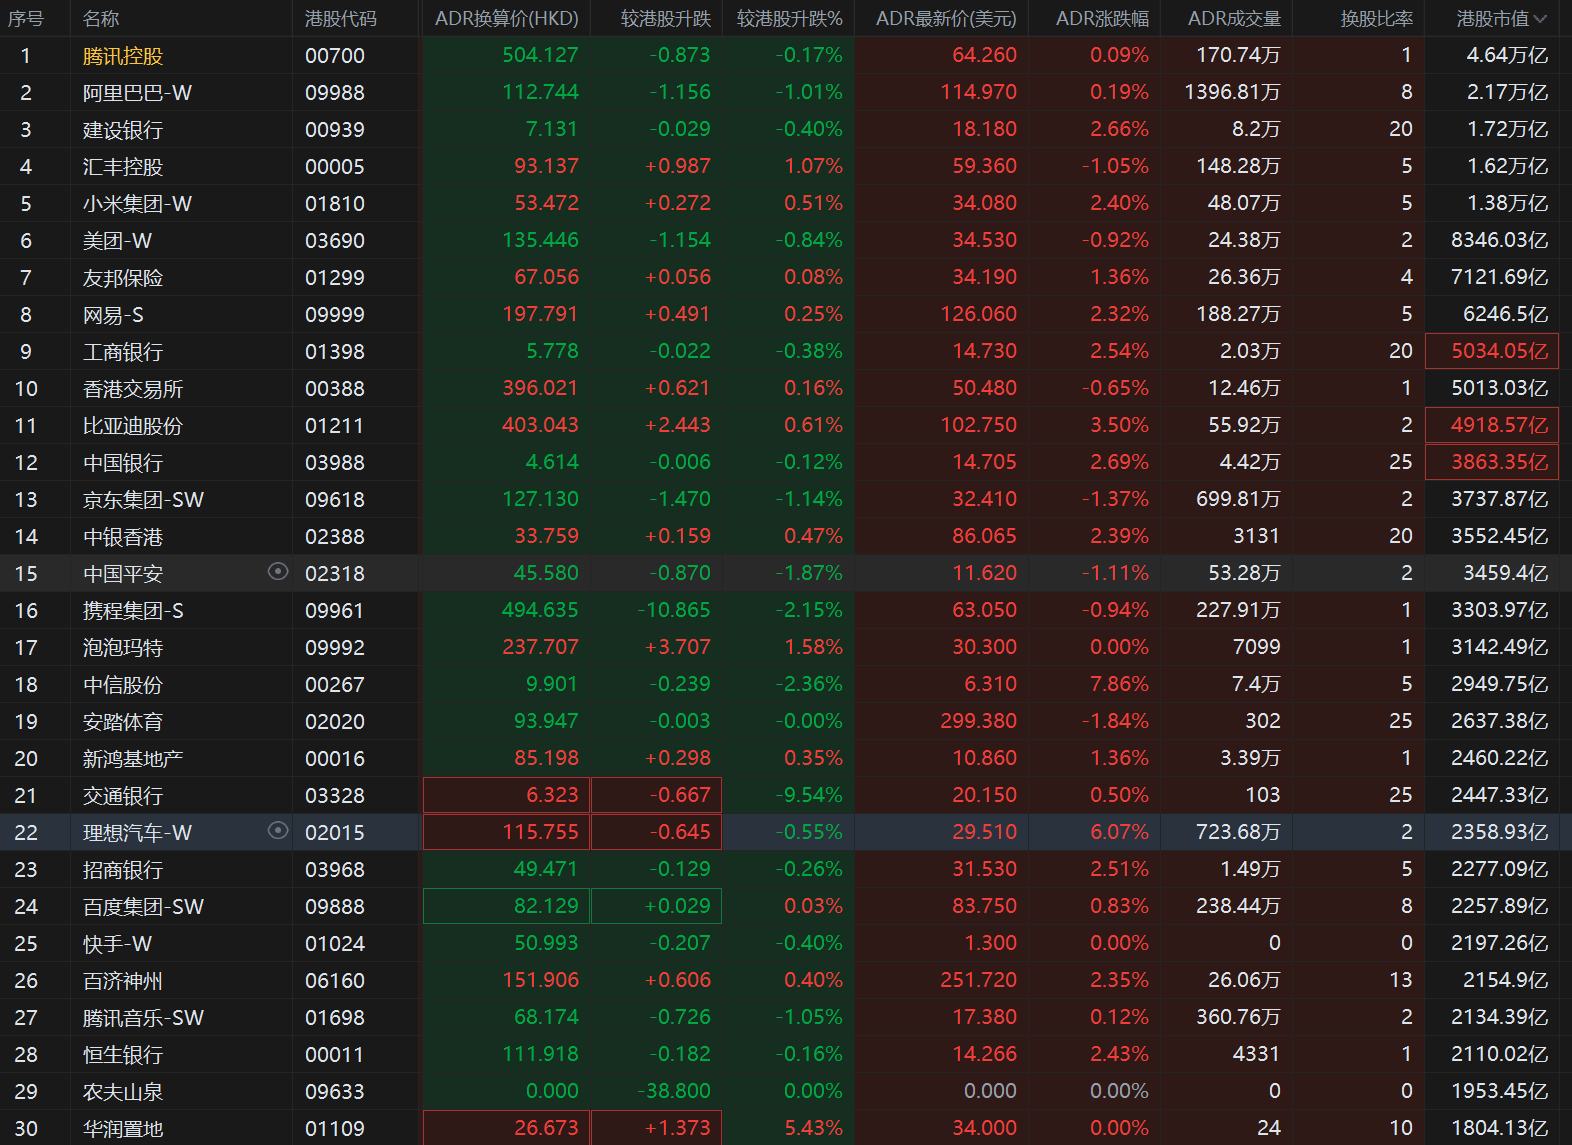
Task: Open 美团-W stock entry
Action: 117,241
